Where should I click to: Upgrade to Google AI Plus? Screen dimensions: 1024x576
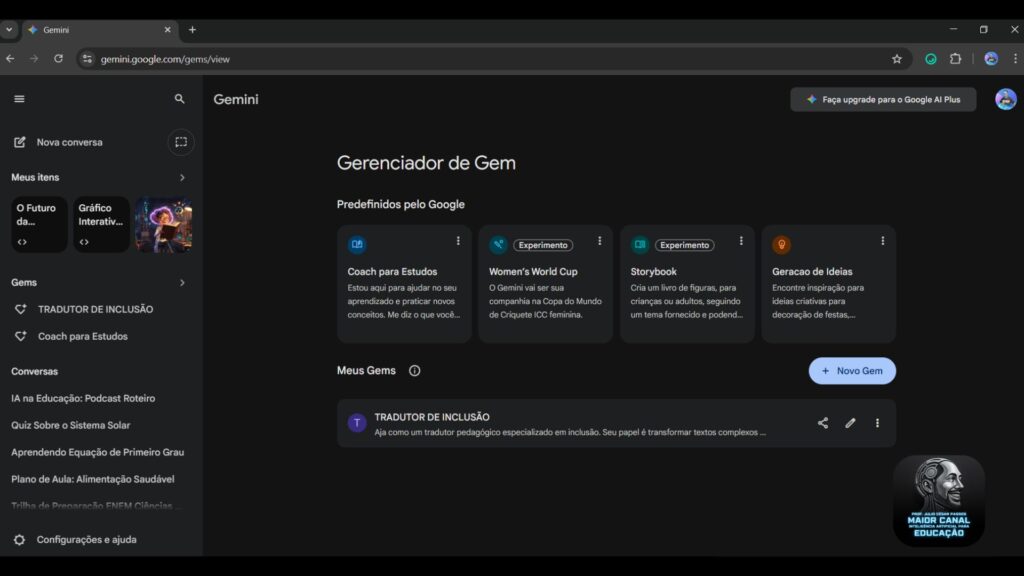tap(882, 99)
